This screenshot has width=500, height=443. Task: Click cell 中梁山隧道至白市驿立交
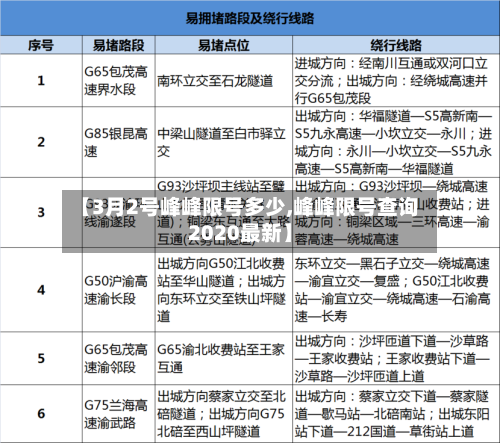click(224, 142)
